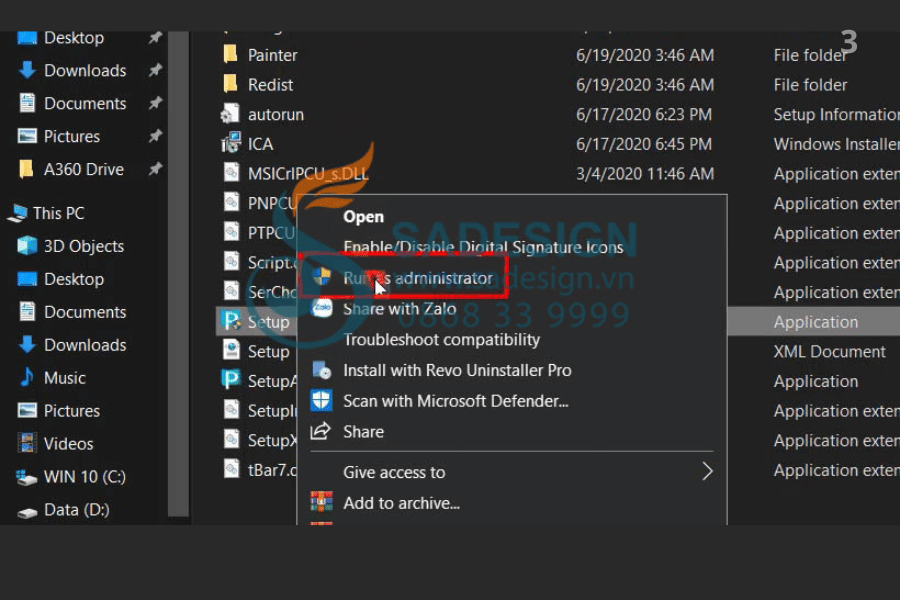This screenshot has height=600, width=900.
Task: Unpin Downloads from Quick access pin
Action: [x=155, y=71]
